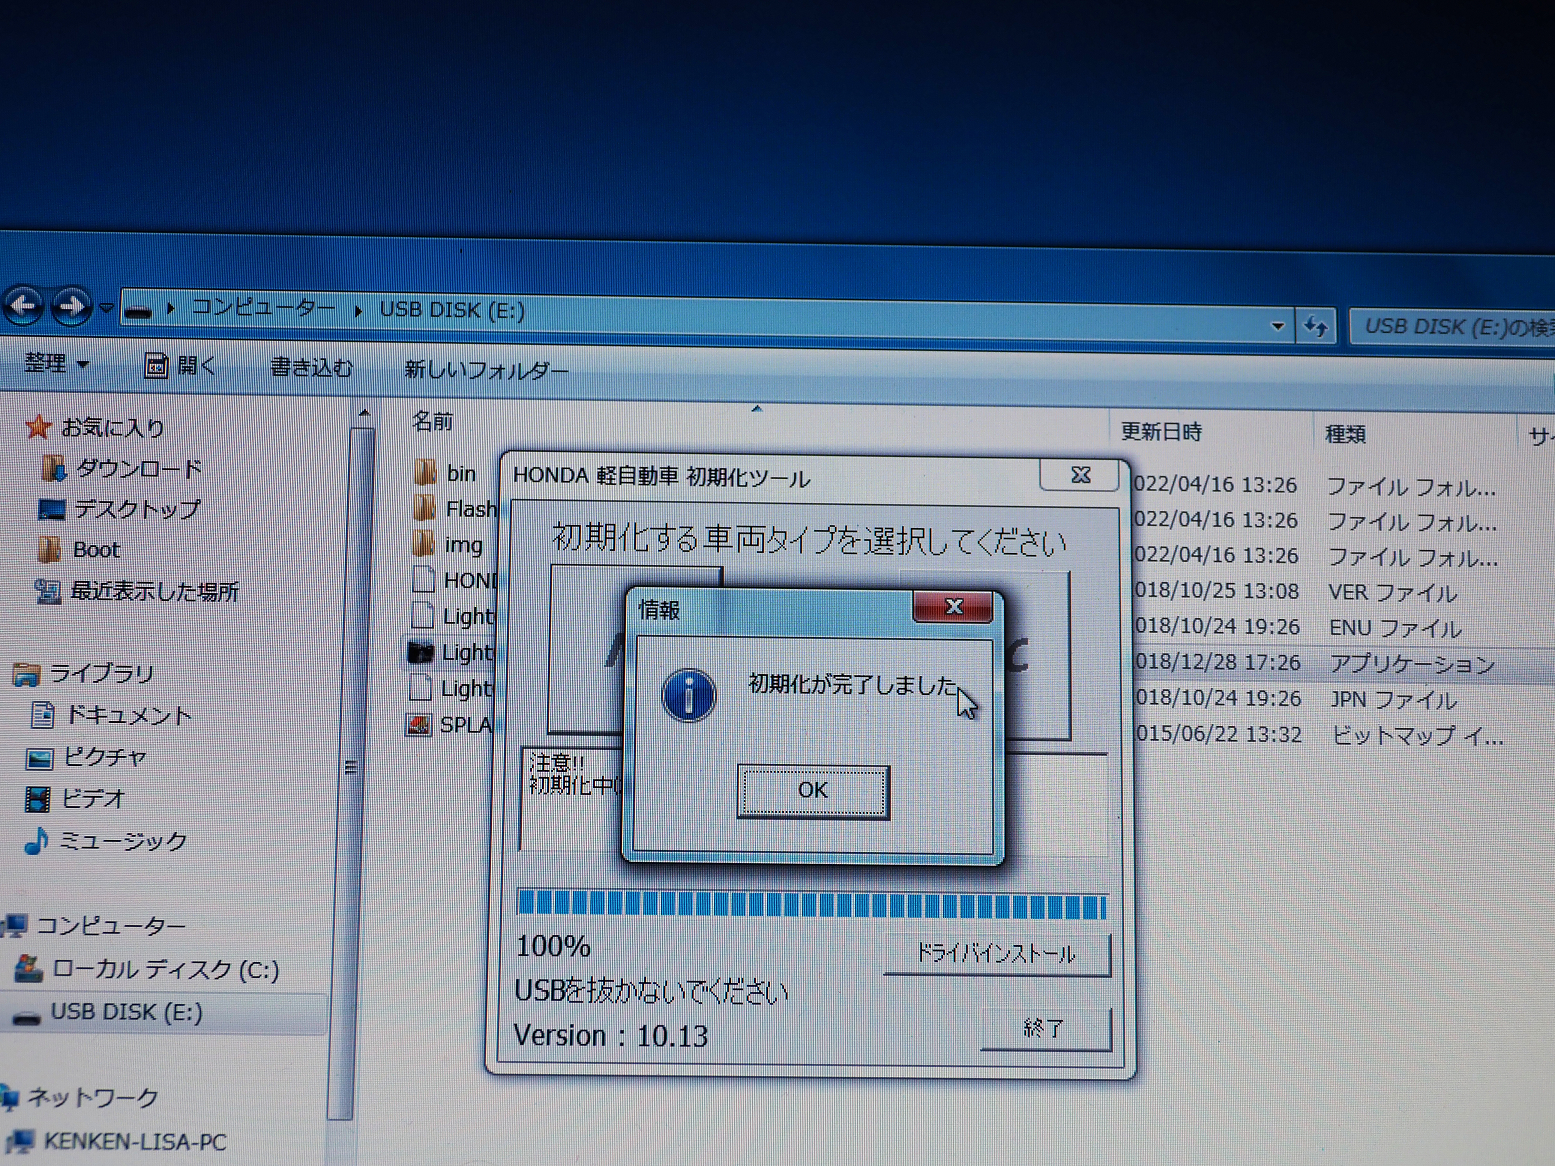1555x1166 pixels.
Task: Click the Boot folder icon
Action: tap(49, 549)
